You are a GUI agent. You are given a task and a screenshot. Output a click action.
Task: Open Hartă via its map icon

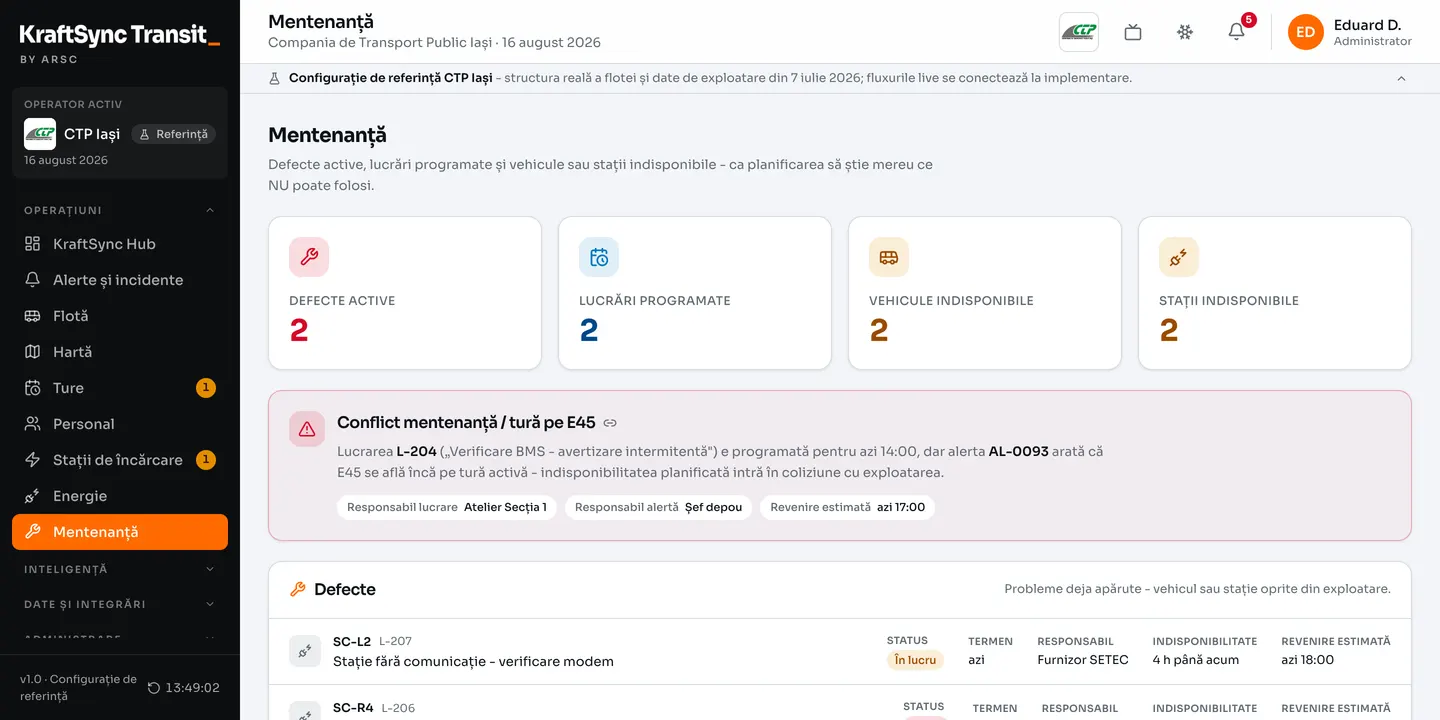tap(33, 352)
